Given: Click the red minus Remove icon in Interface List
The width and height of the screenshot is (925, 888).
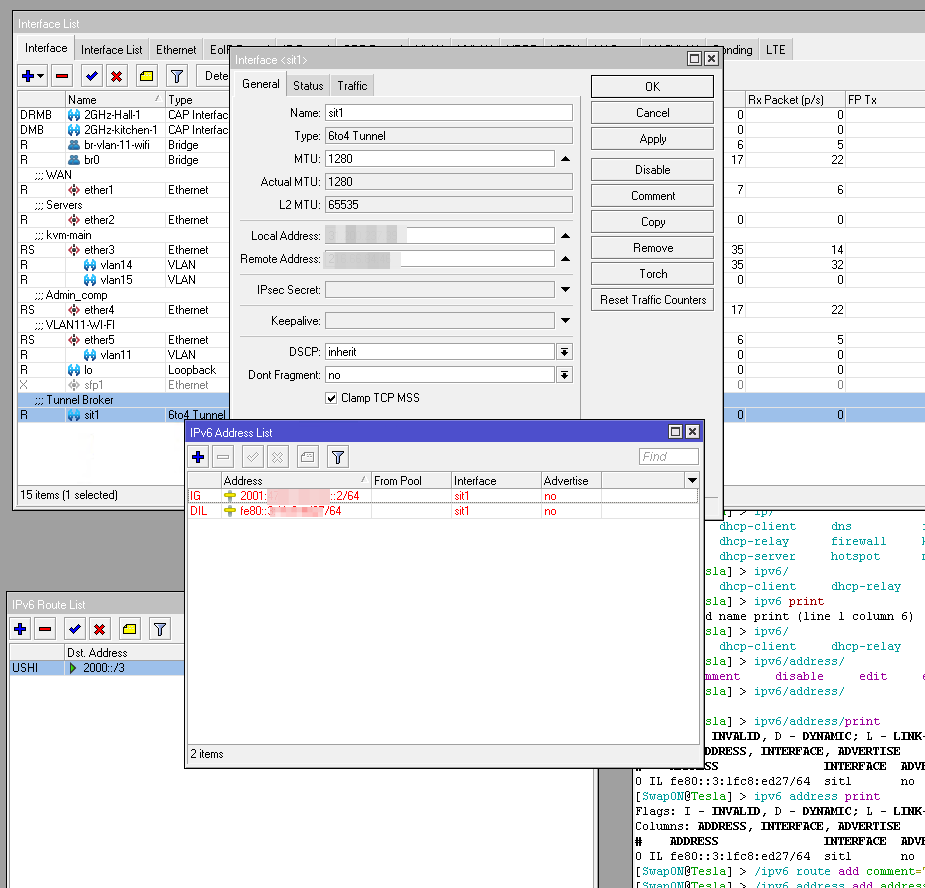Looking at the screenshot, I should [62, 76].
